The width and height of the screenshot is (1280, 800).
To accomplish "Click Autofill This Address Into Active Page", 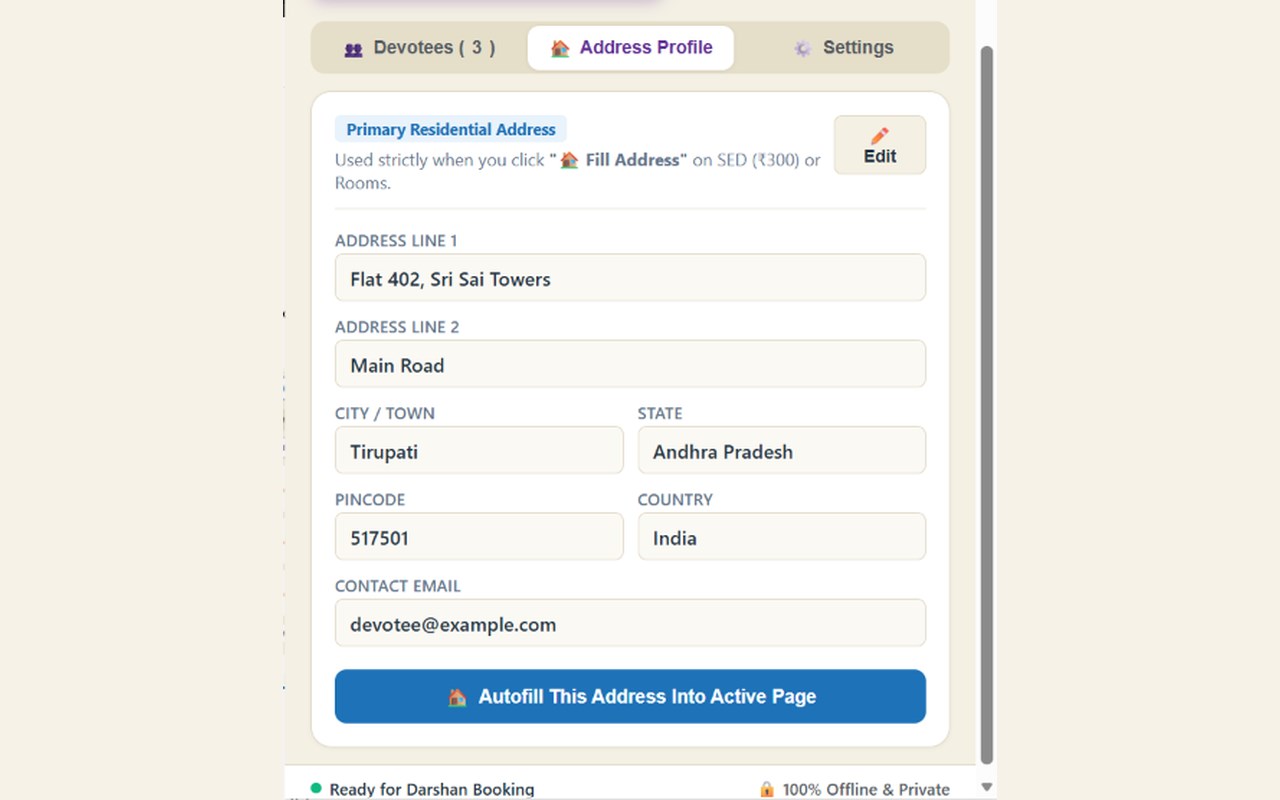I will click(x=630, y=696).
